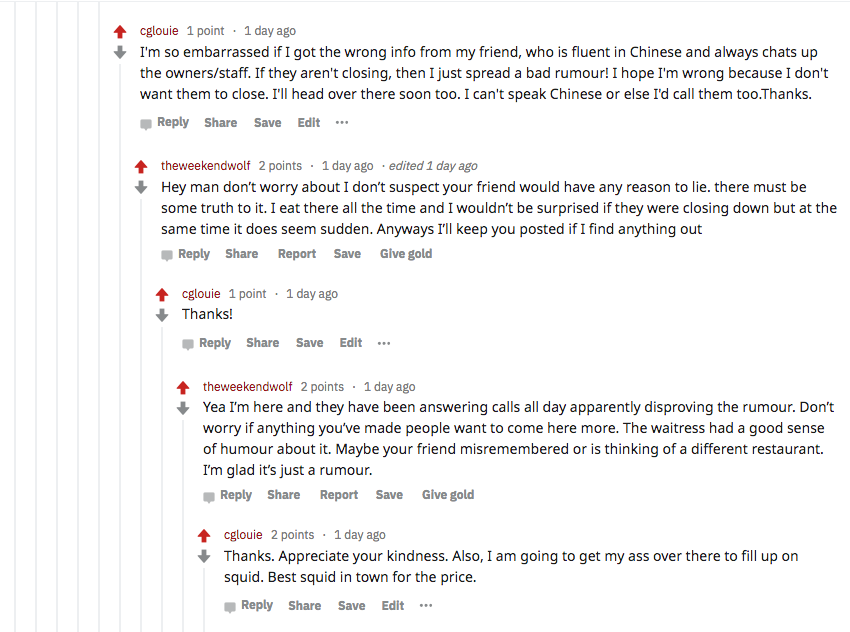Upvote cglouie's top embarrassed comment
Viewport: 850px width, 632px height.
(x=120, y=32)
